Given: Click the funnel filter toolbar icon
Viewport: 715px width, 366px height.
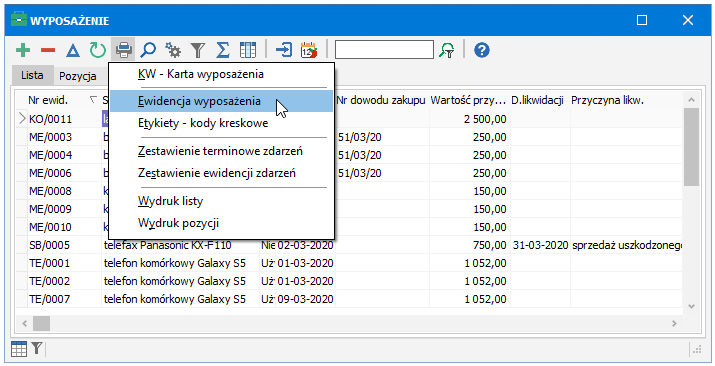Looking at the screenshot, I should click(197, 50).
